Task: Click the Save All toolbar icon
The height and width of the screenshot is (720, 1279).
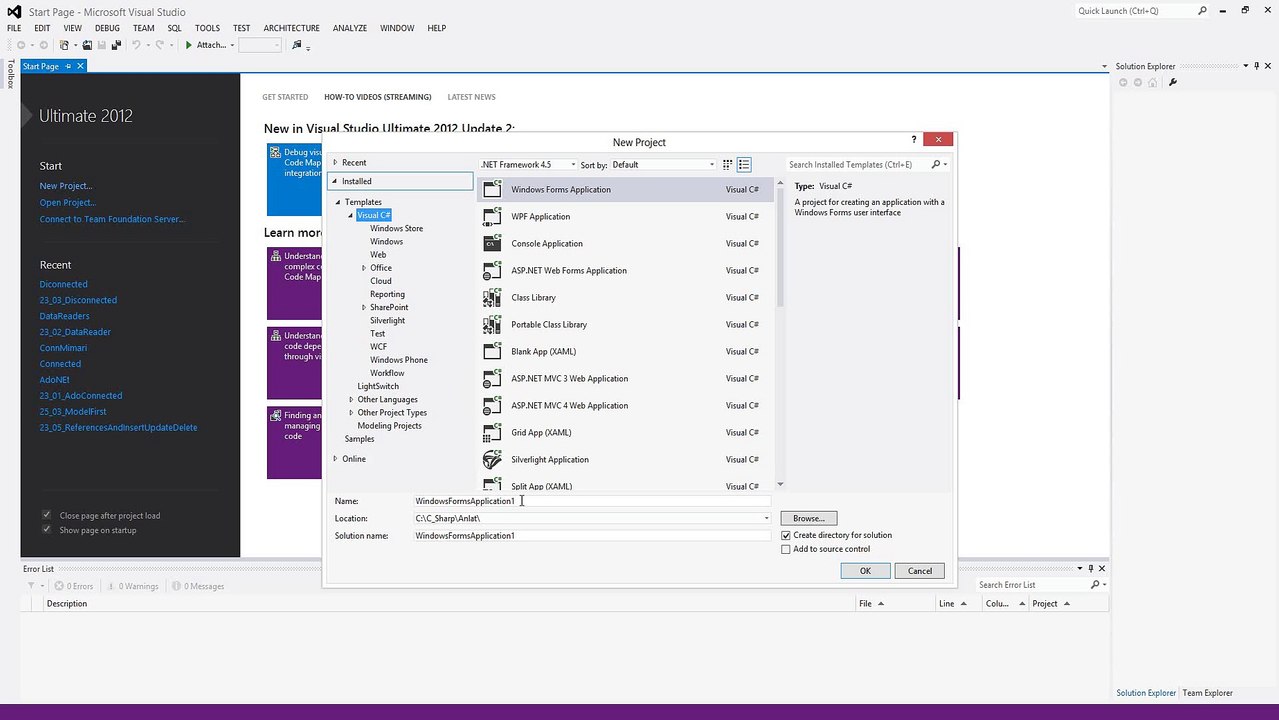Action: [x=116, y=45]
